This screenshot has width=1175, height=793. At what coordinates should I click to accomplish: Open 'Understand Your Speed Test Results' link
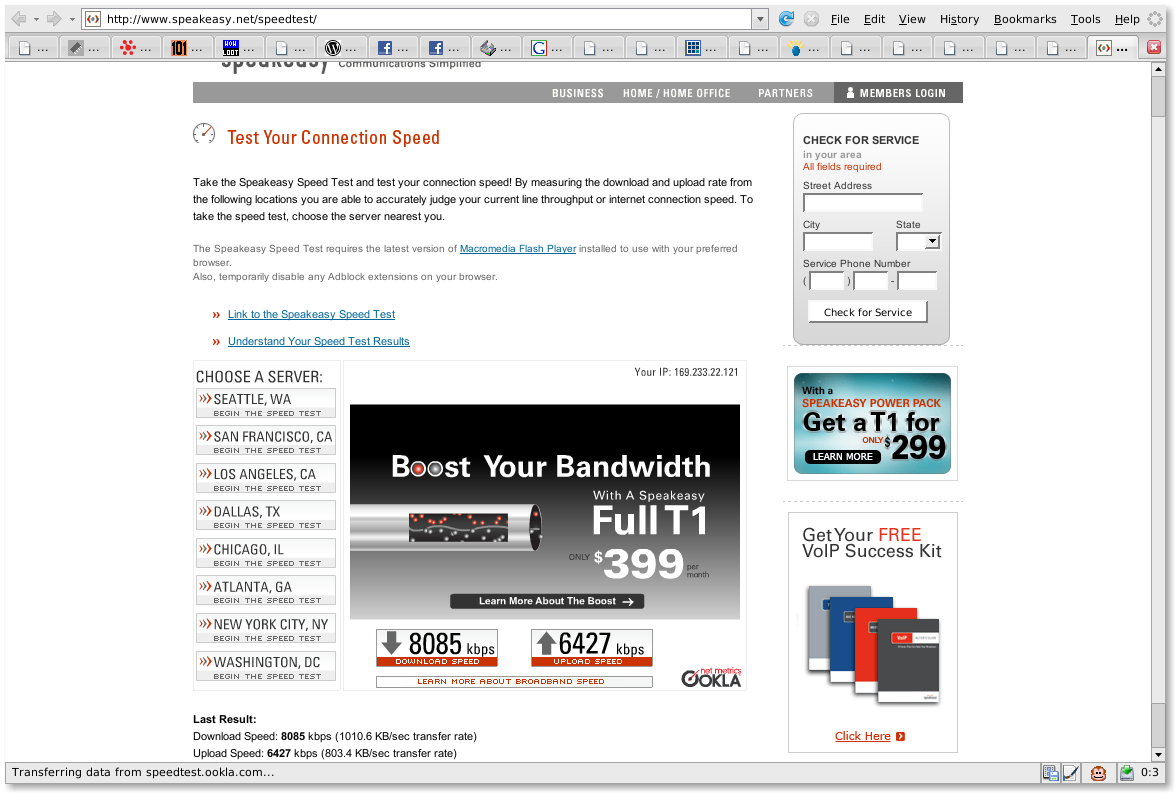coord(318,341)
